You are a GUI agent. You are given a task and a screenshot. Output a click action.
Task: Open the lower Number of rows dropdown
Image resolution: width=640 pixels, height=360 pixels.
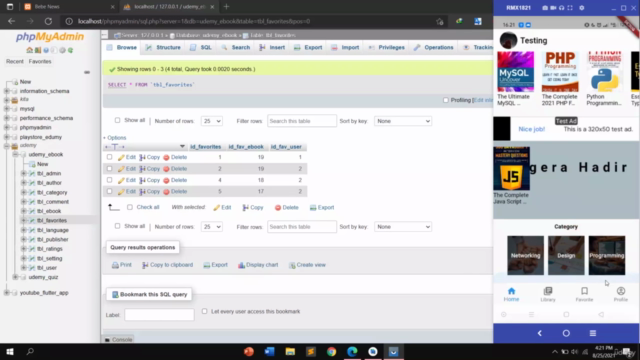tap(212, 227)
